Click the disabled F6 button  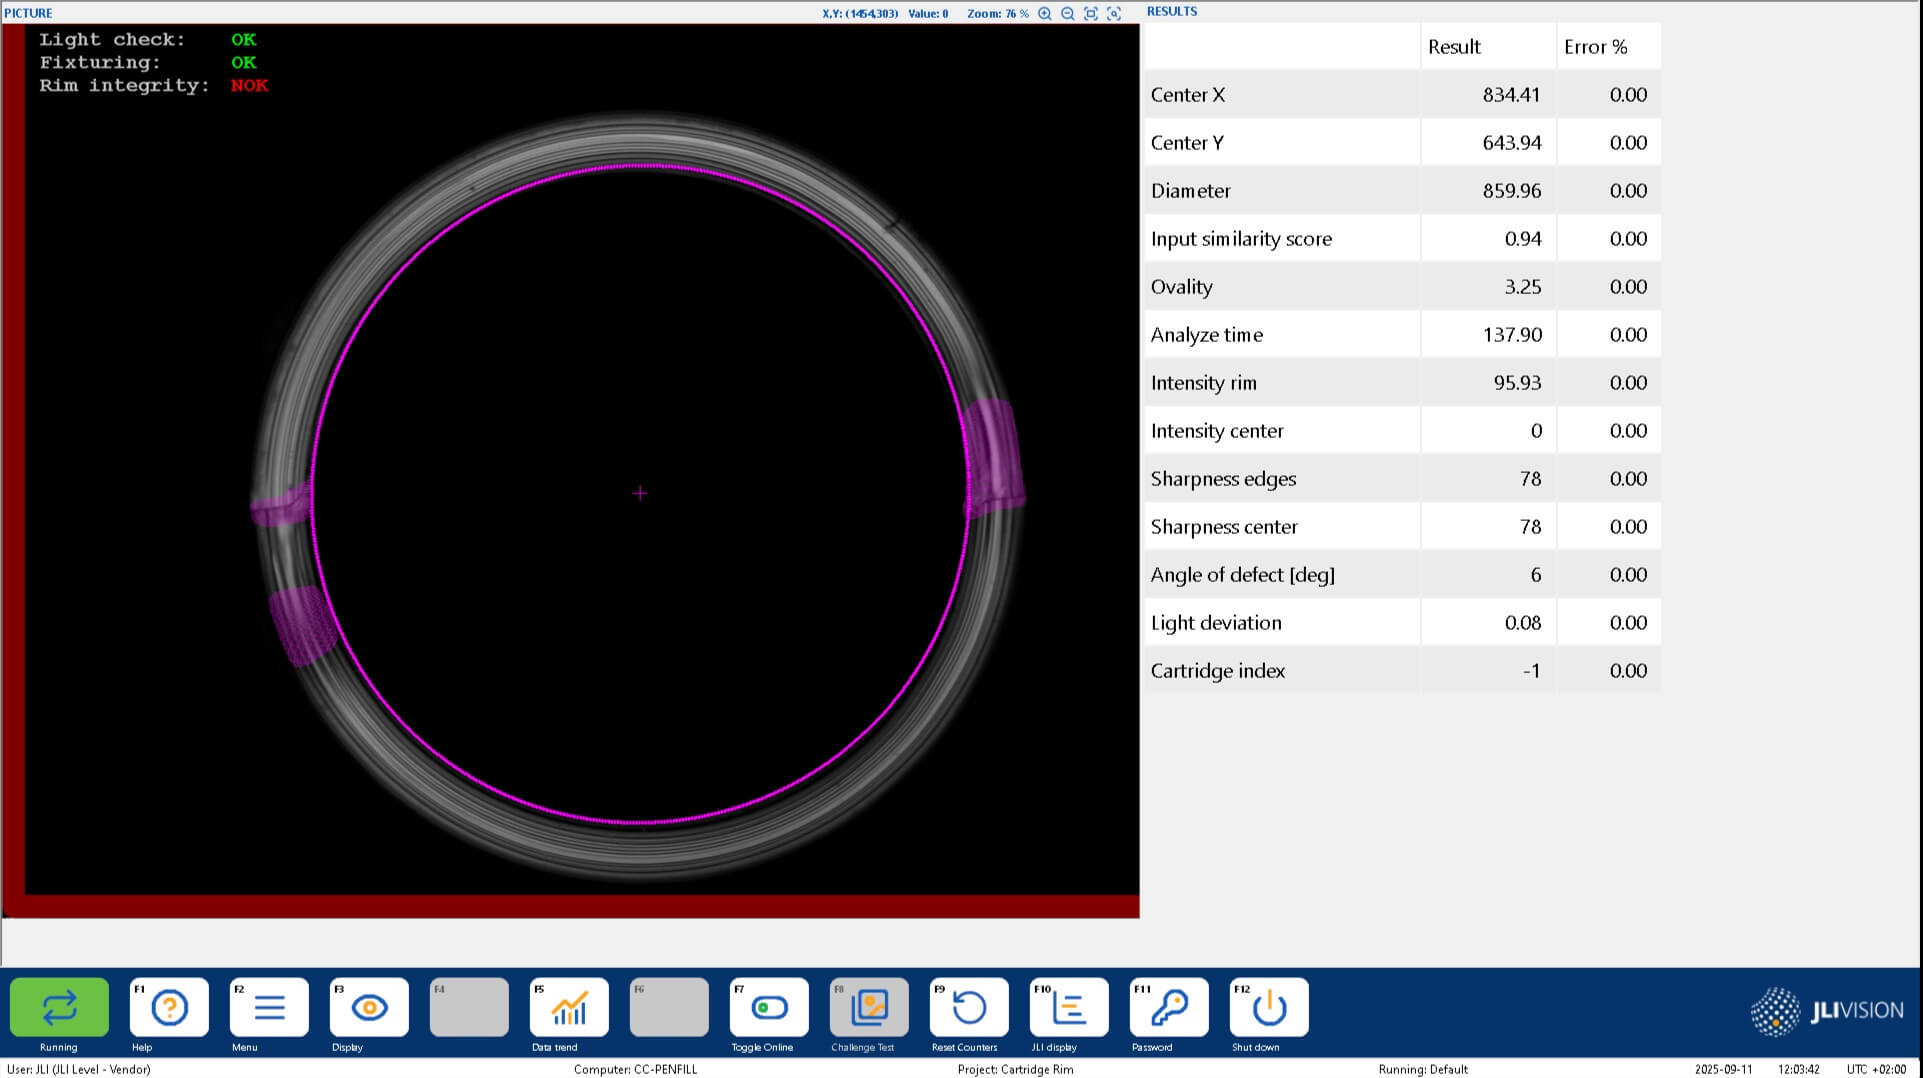click(669, 1007)
